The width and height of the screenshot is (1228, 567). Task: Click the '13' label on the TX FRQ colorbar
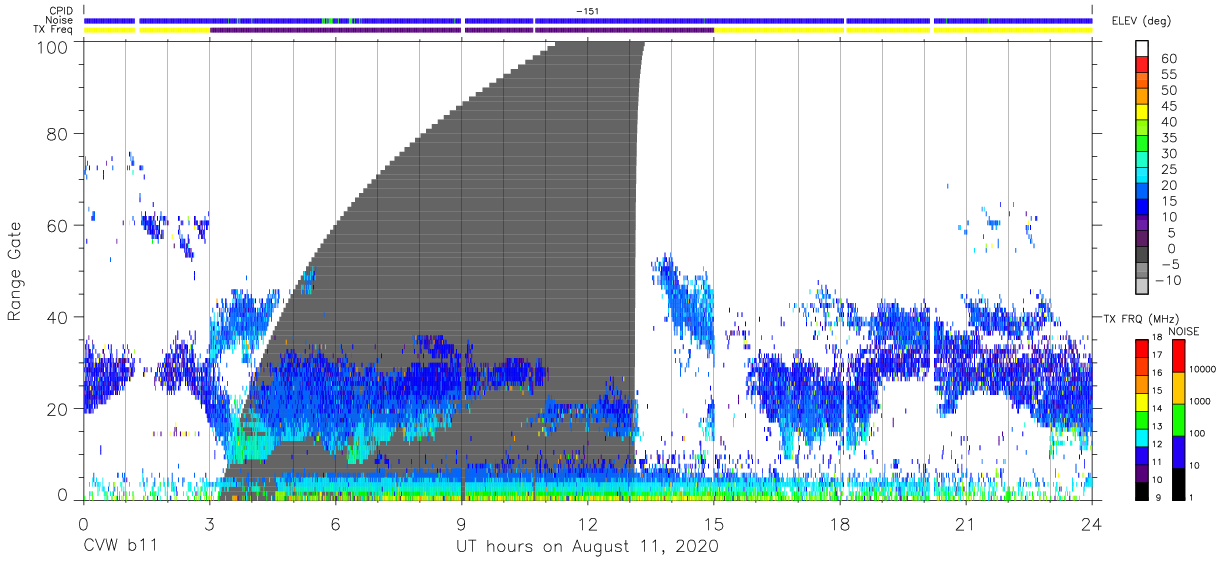pyautogui.click(x=1159, y=428)
